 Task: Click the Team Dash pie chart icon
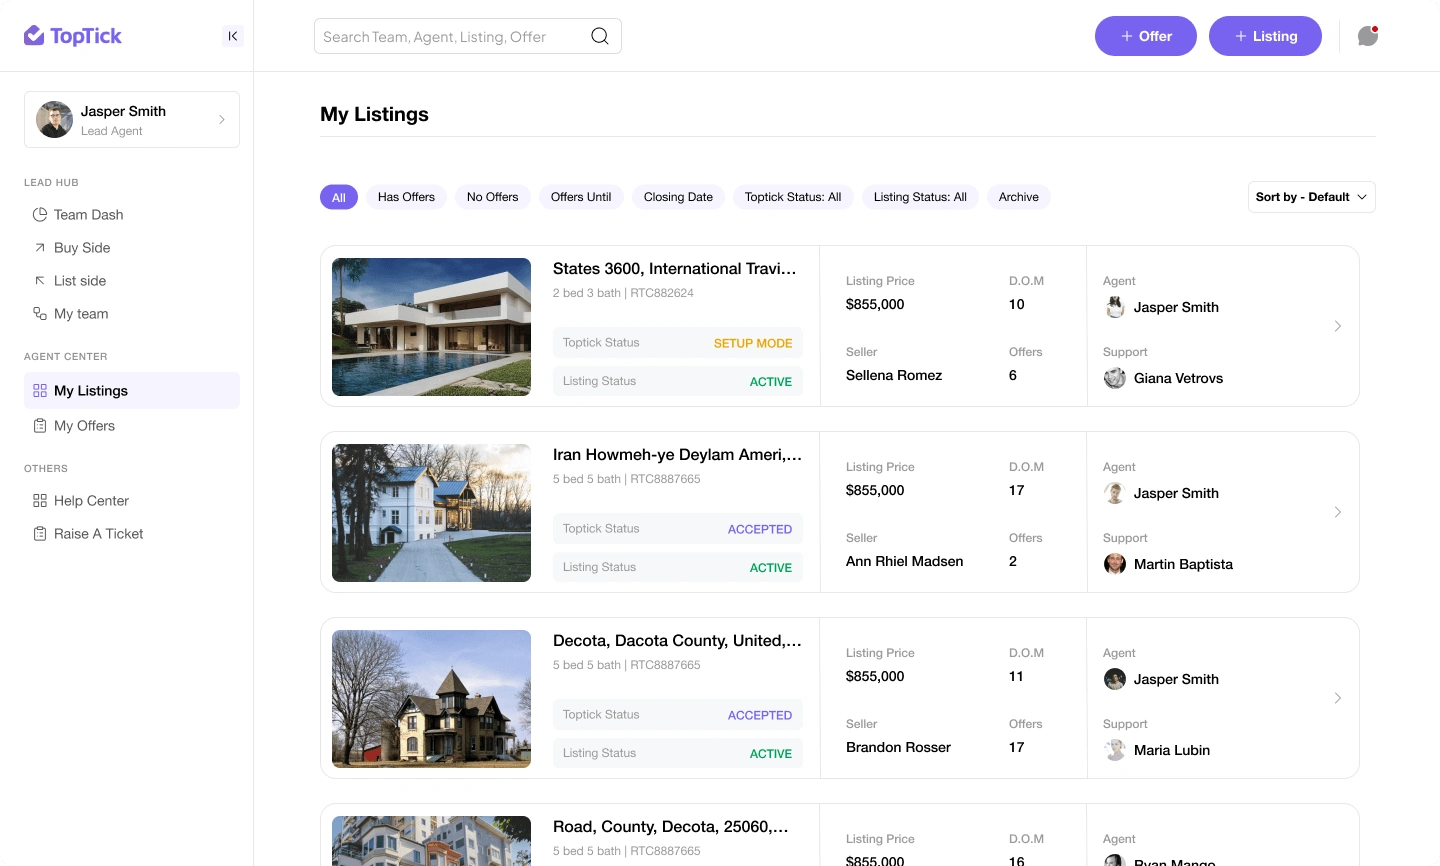(40, 215)
